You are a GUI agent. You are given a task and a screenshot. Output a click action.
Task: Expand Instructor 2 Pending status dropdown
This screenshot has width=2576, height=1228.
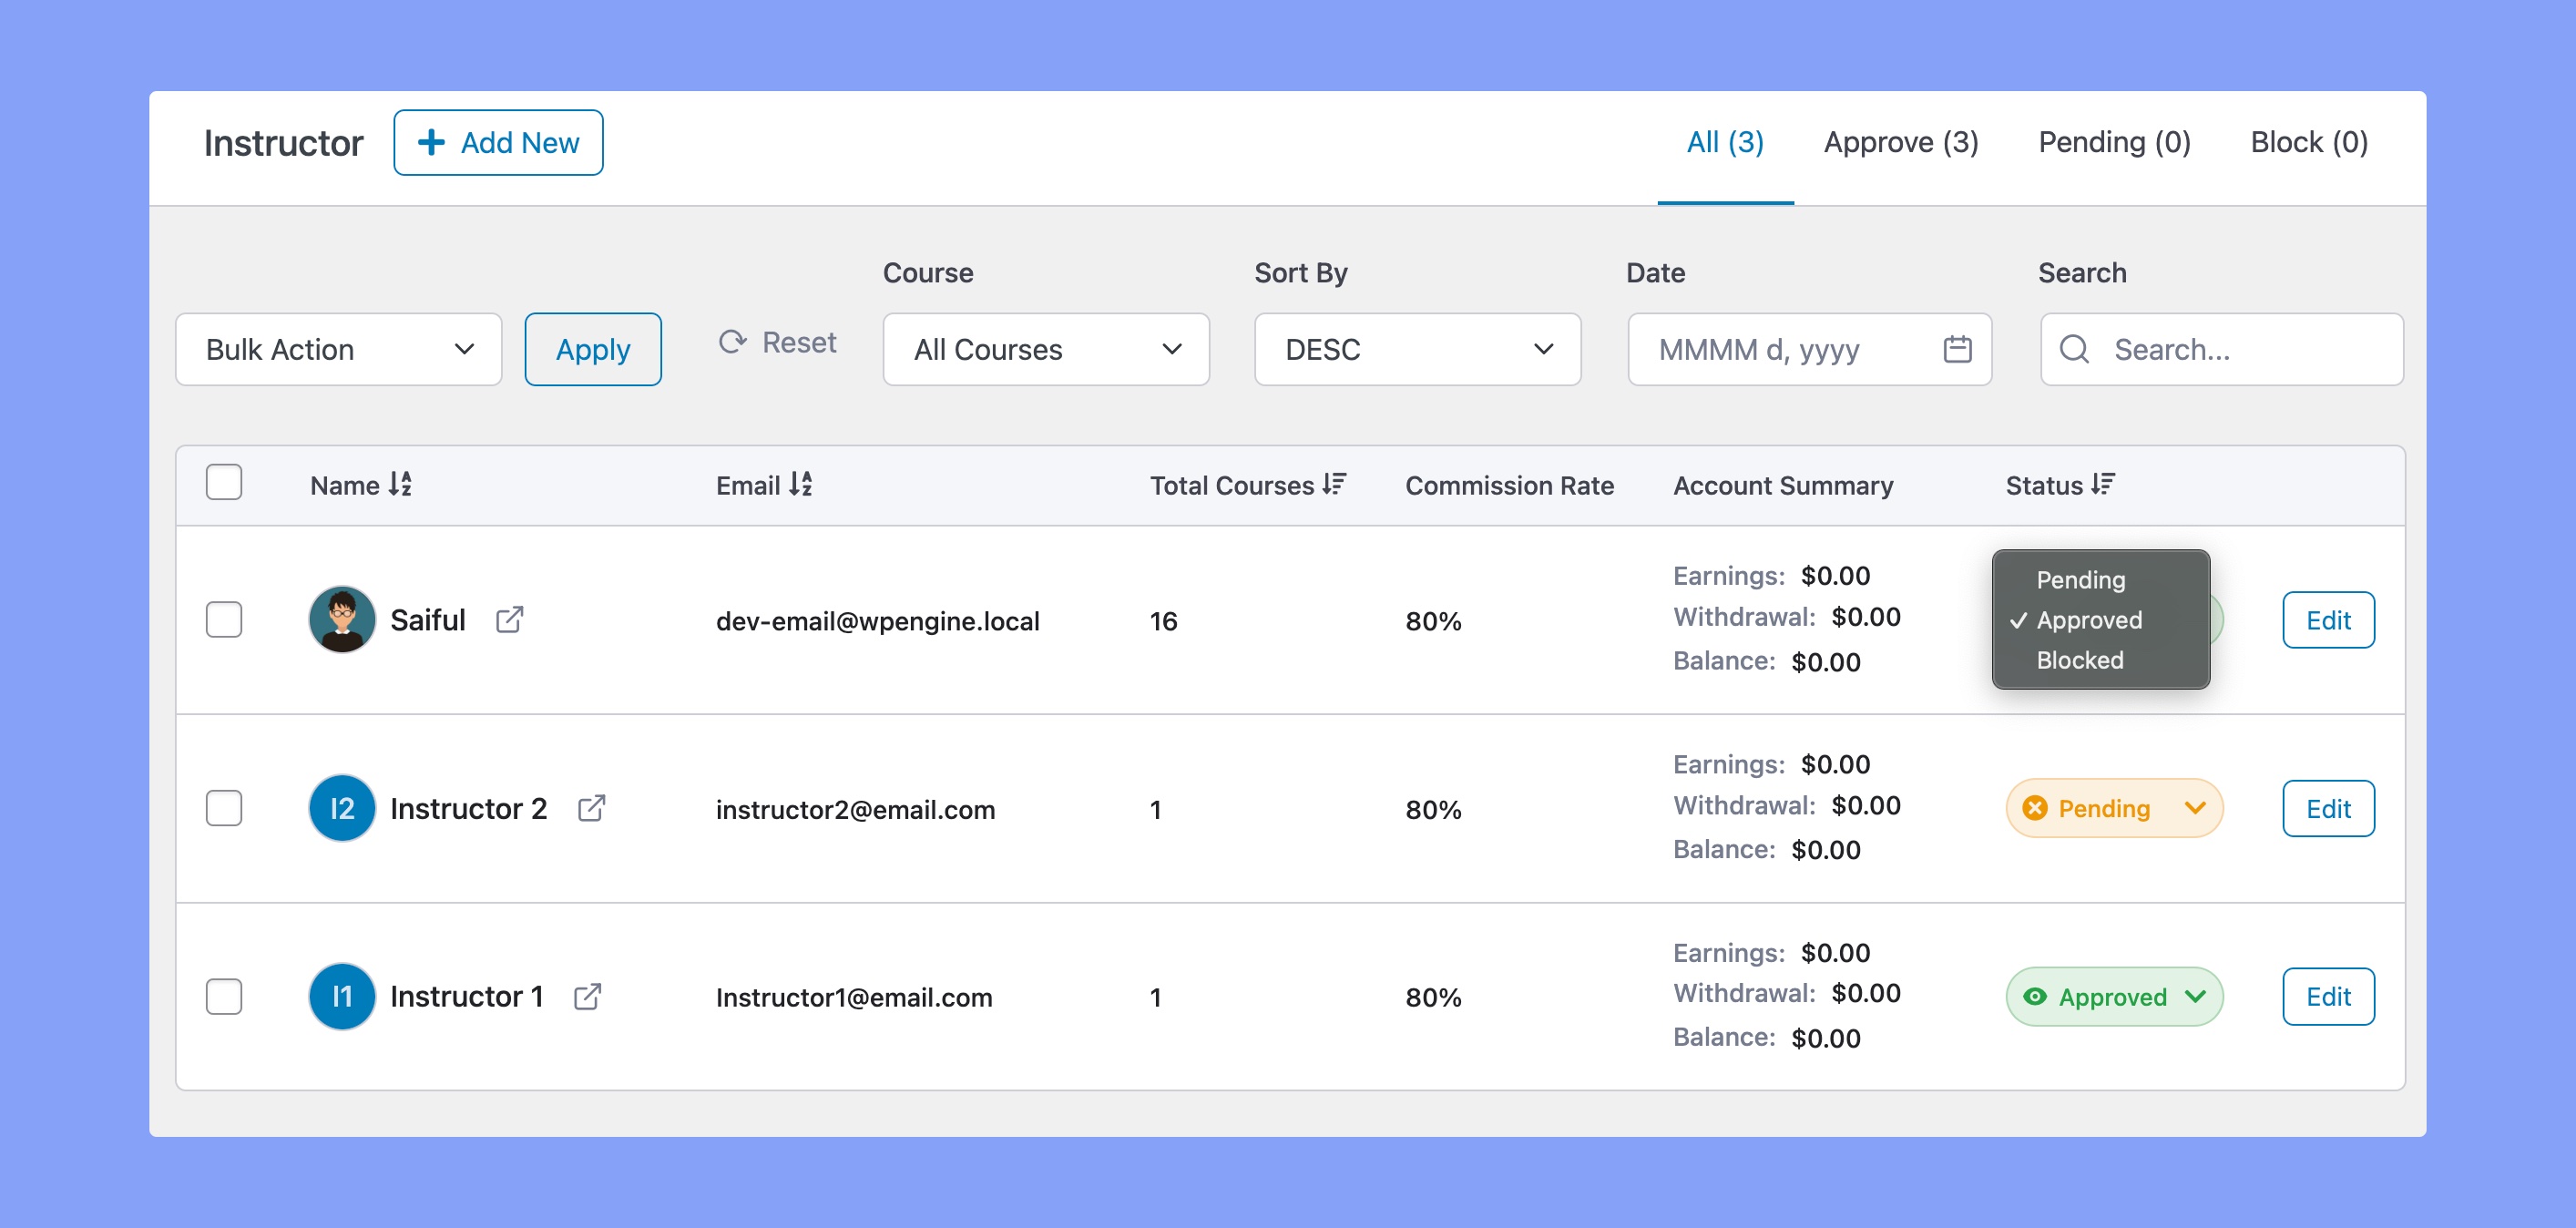2114,808
